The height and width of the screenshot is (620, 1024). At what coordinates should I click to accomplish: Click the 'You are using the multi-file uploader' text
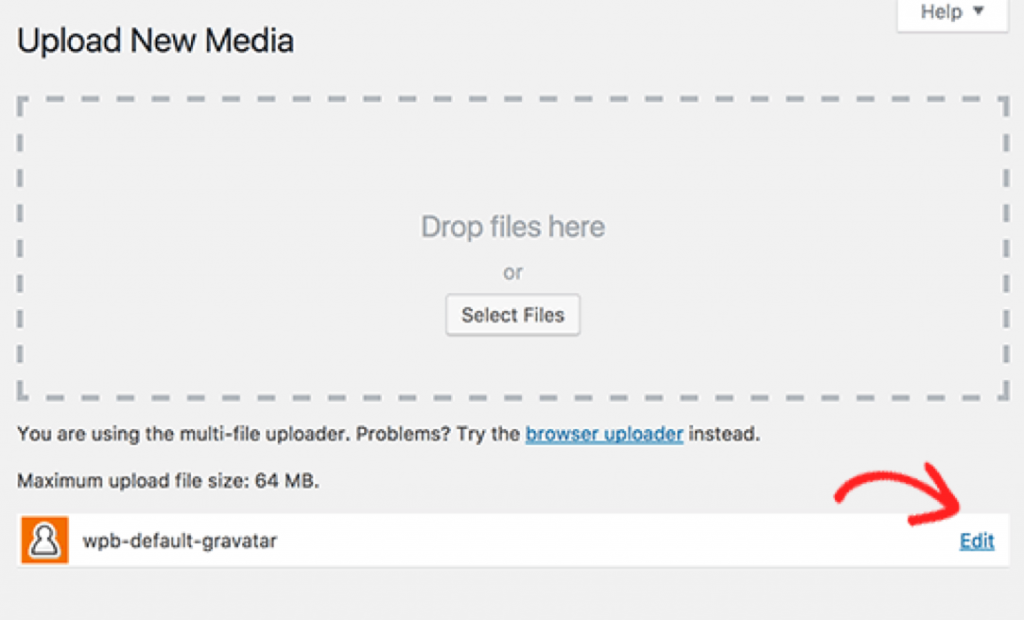(x=184, y=434)
